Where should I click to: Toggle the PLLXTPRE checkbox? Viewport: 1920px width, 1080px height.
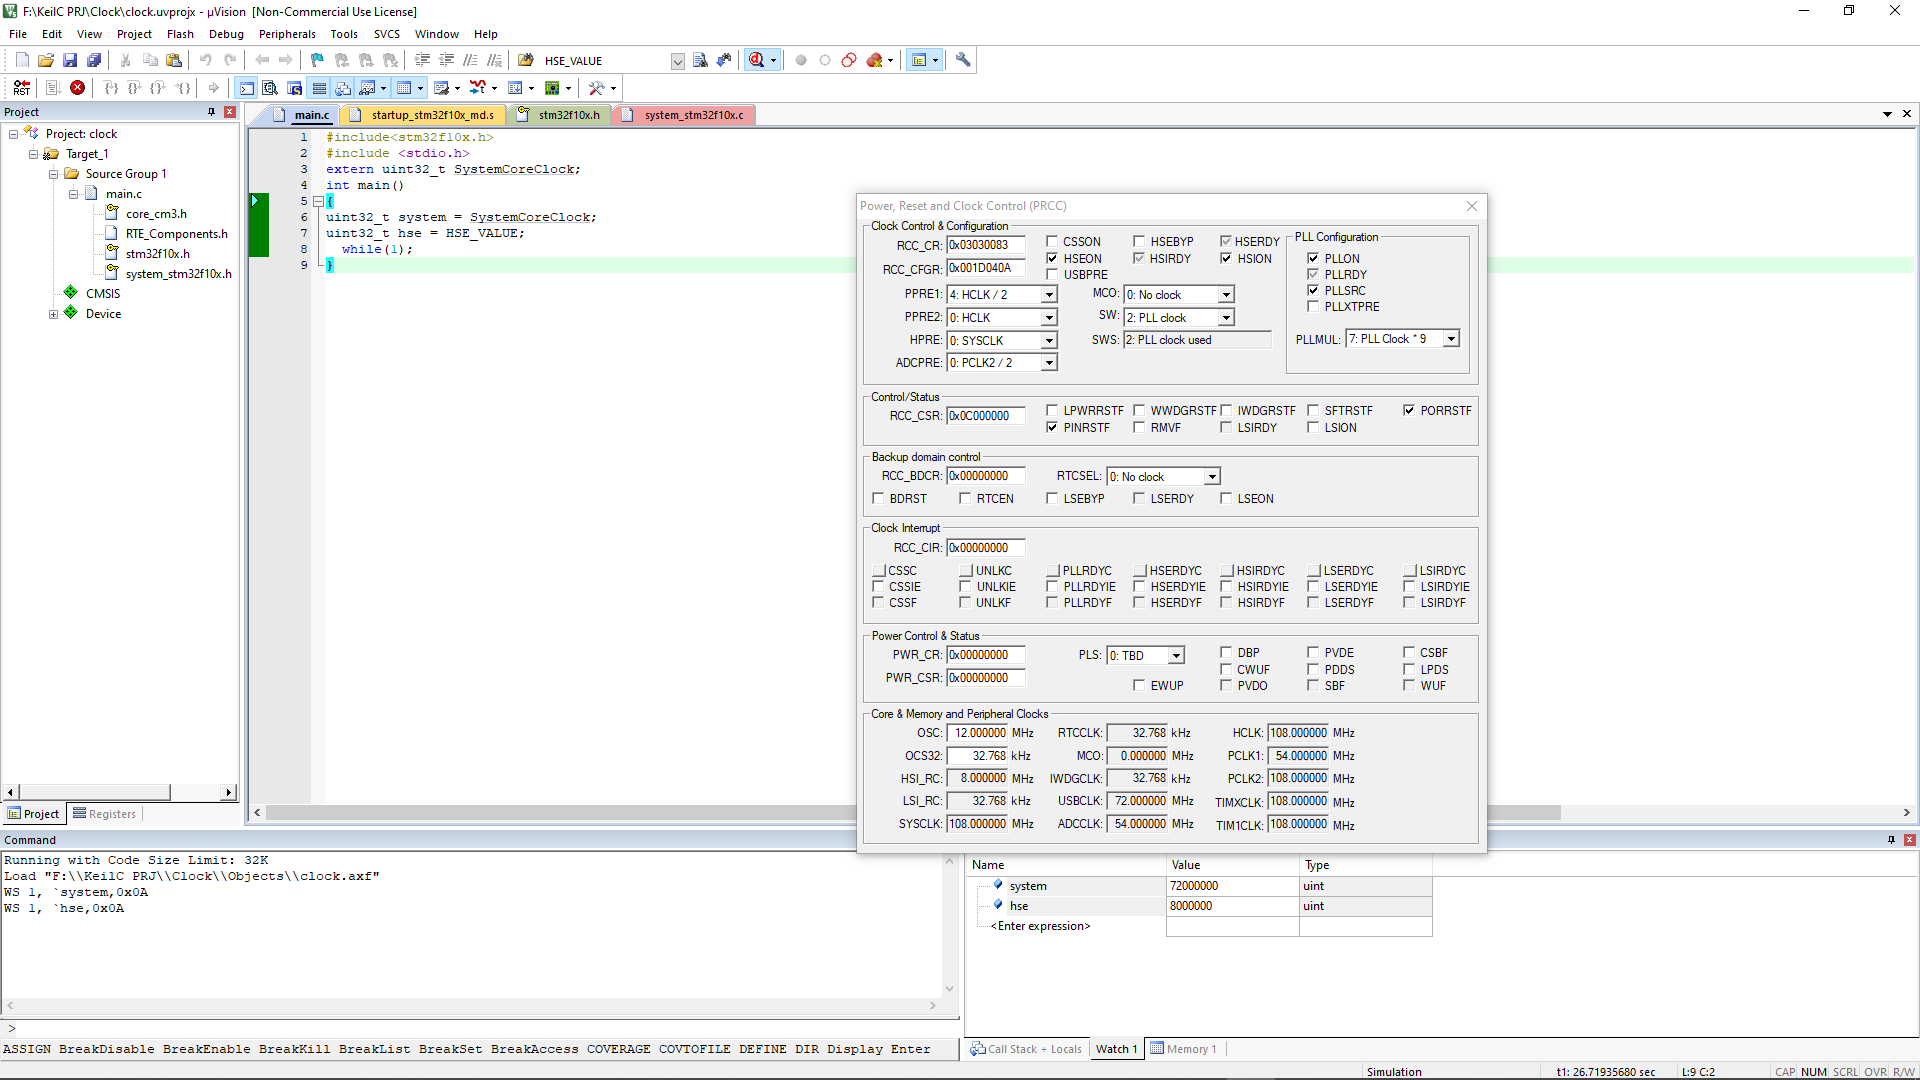(x=1313, y=307)
